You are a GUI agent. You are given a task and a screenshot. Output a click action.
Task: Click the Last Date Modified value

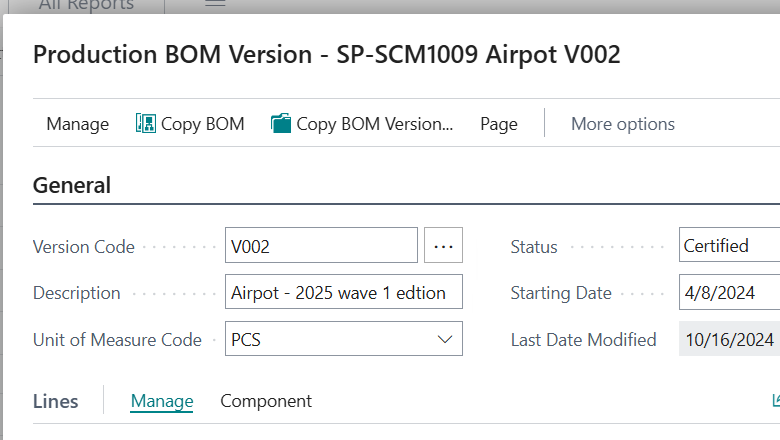click(x=729, y=339)
